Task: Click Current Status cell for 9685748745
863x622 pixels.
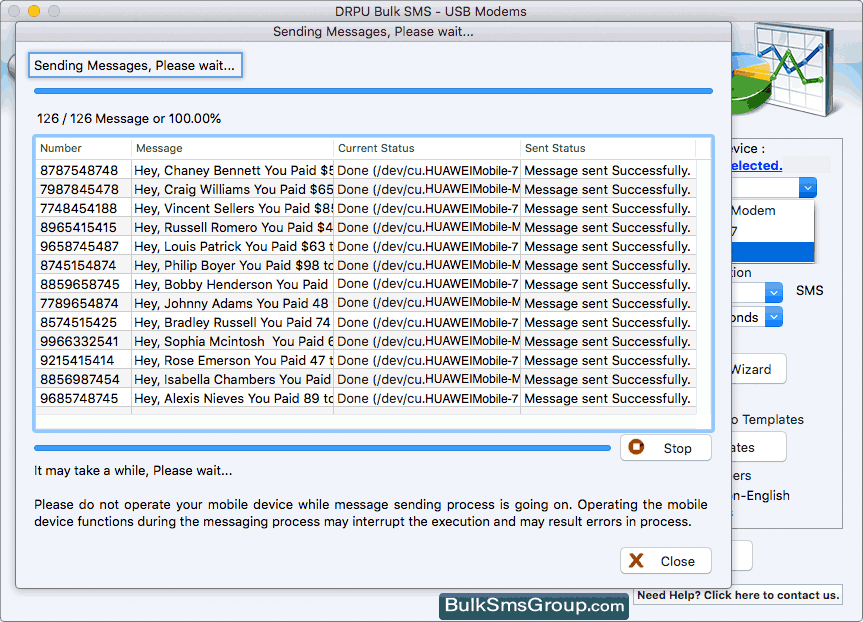Action: (x=427, y=398)
